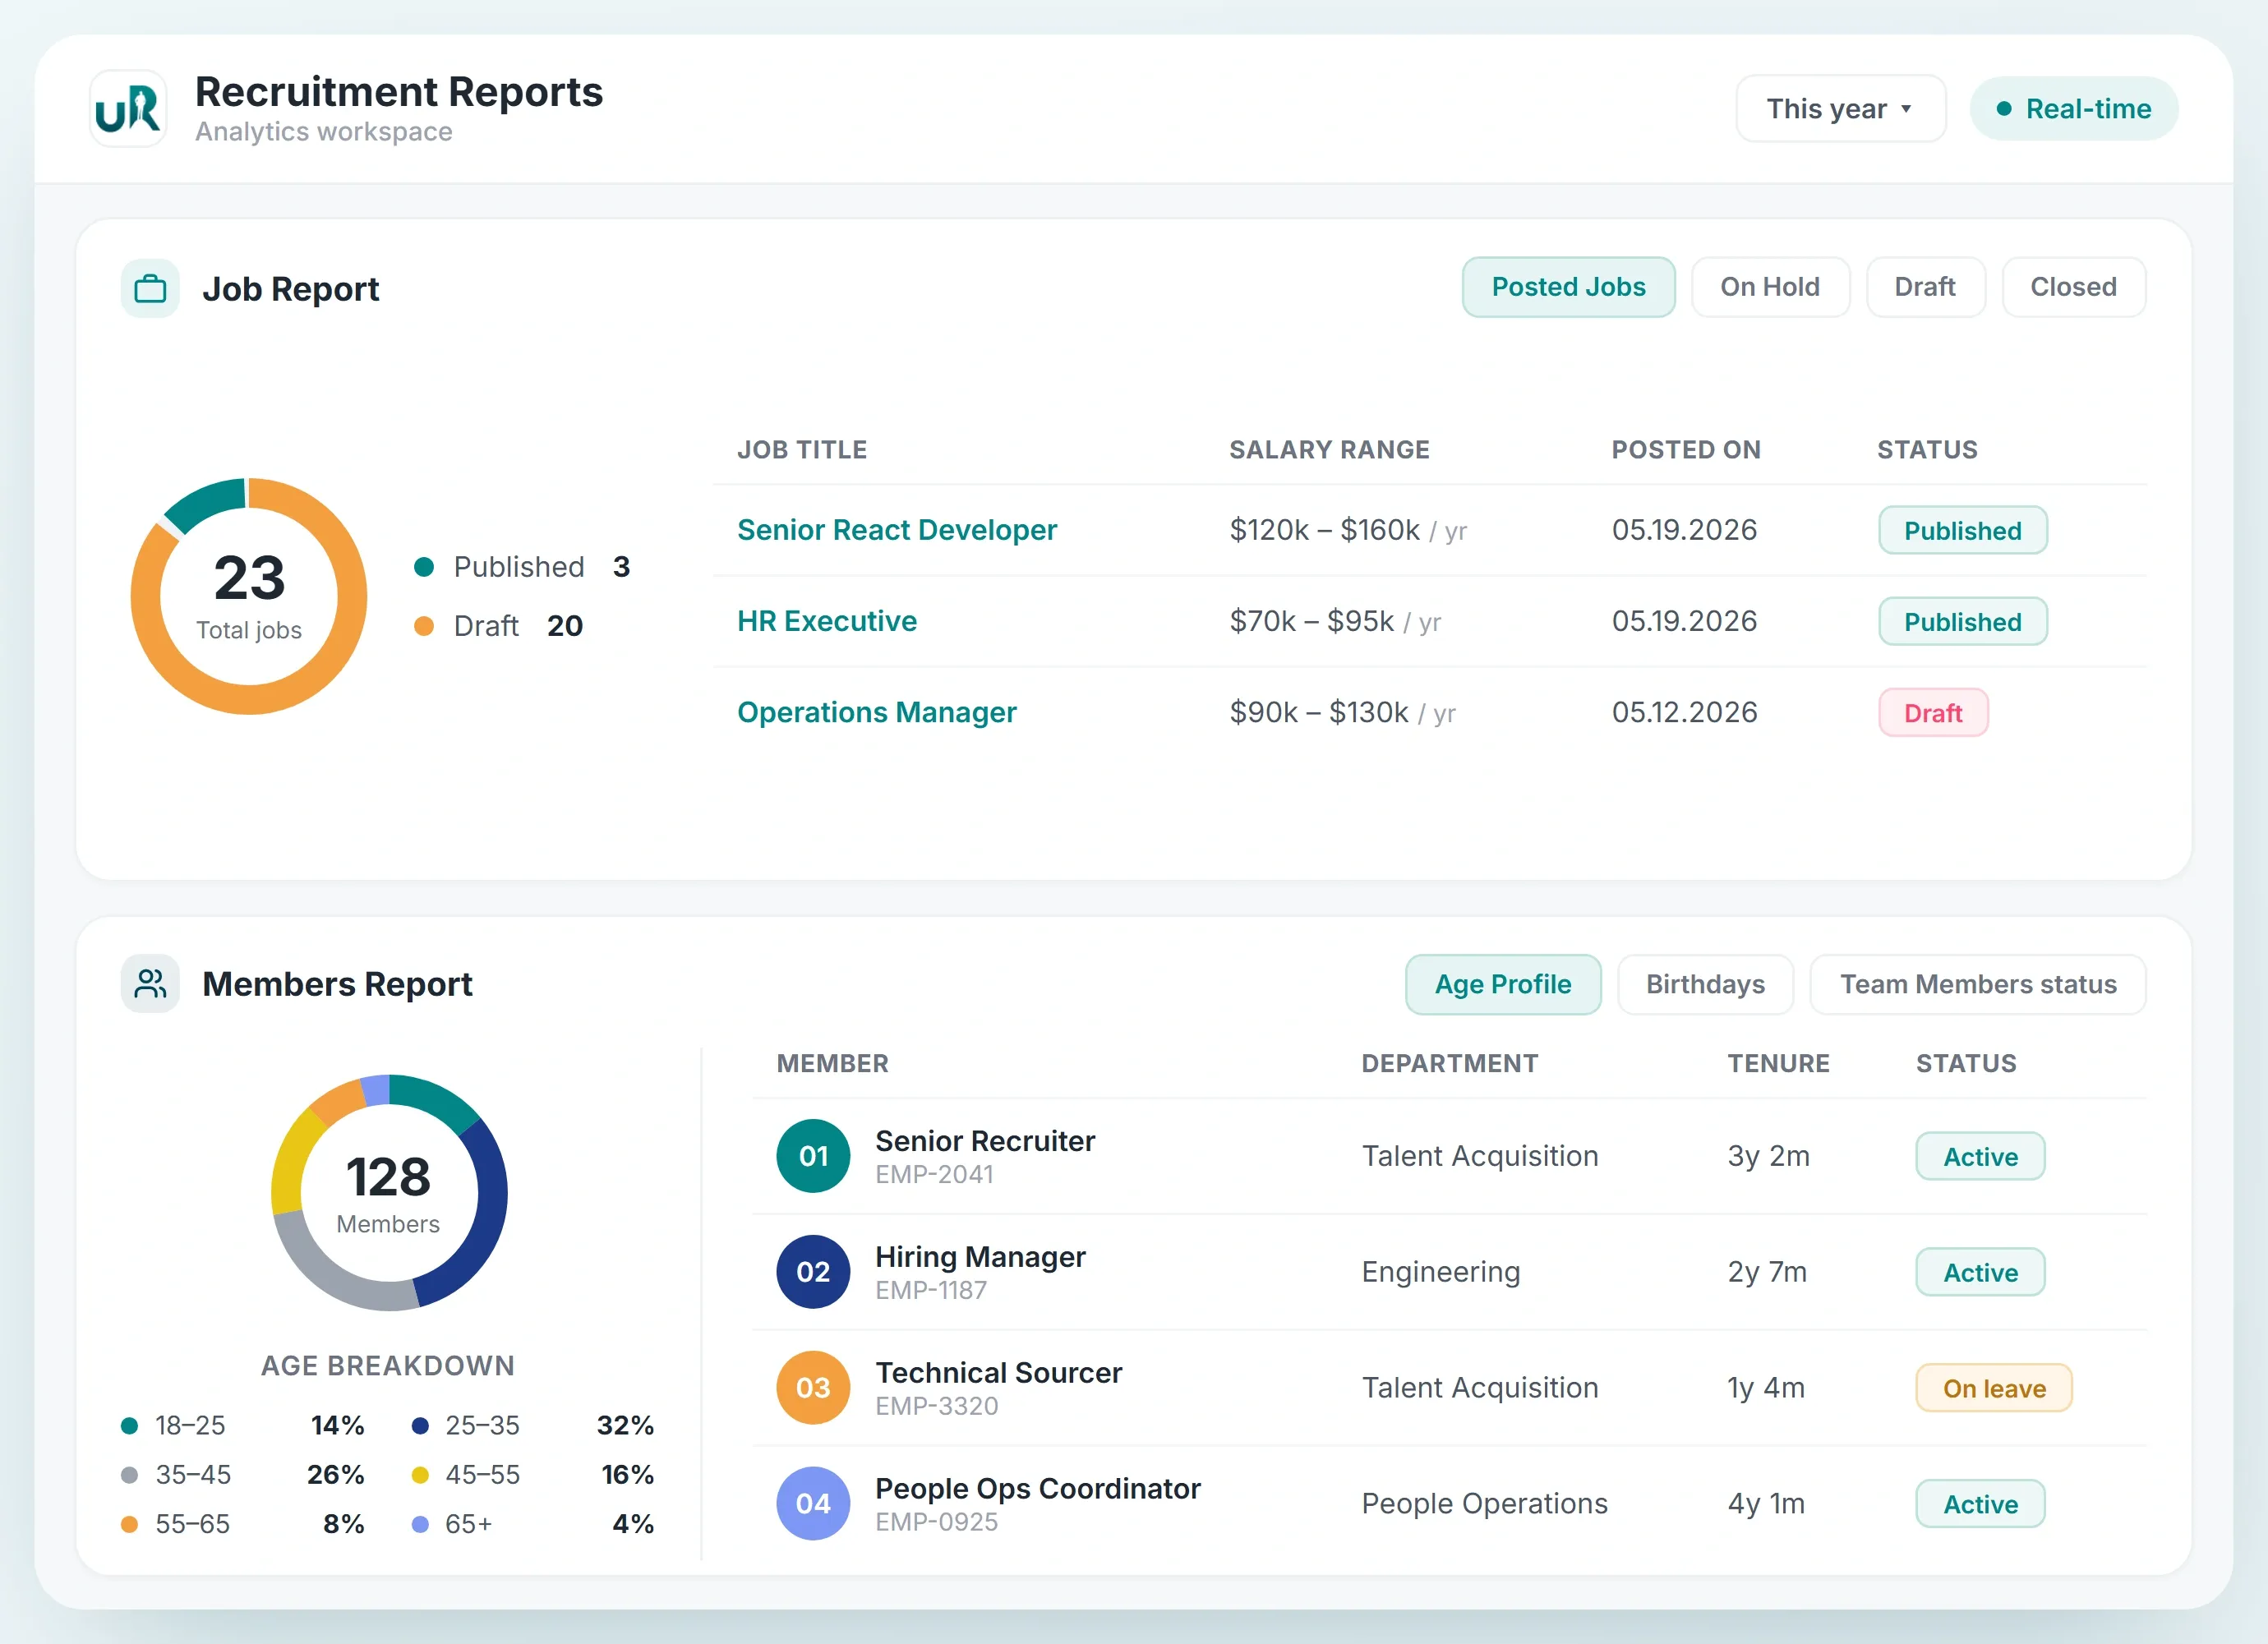The height and width of the screenshot is (1644, 2268).
Task: Open the Team Members status tab
Action: [1978, 985]
